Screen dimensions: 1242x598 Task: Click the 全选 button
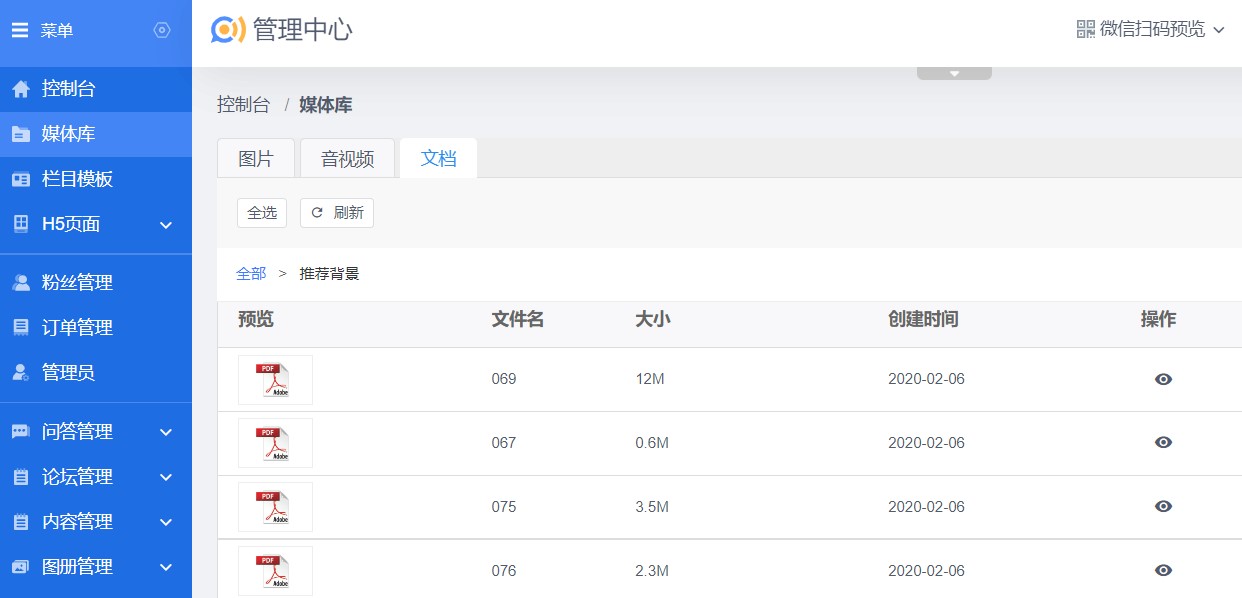click(x=262, y=213)
